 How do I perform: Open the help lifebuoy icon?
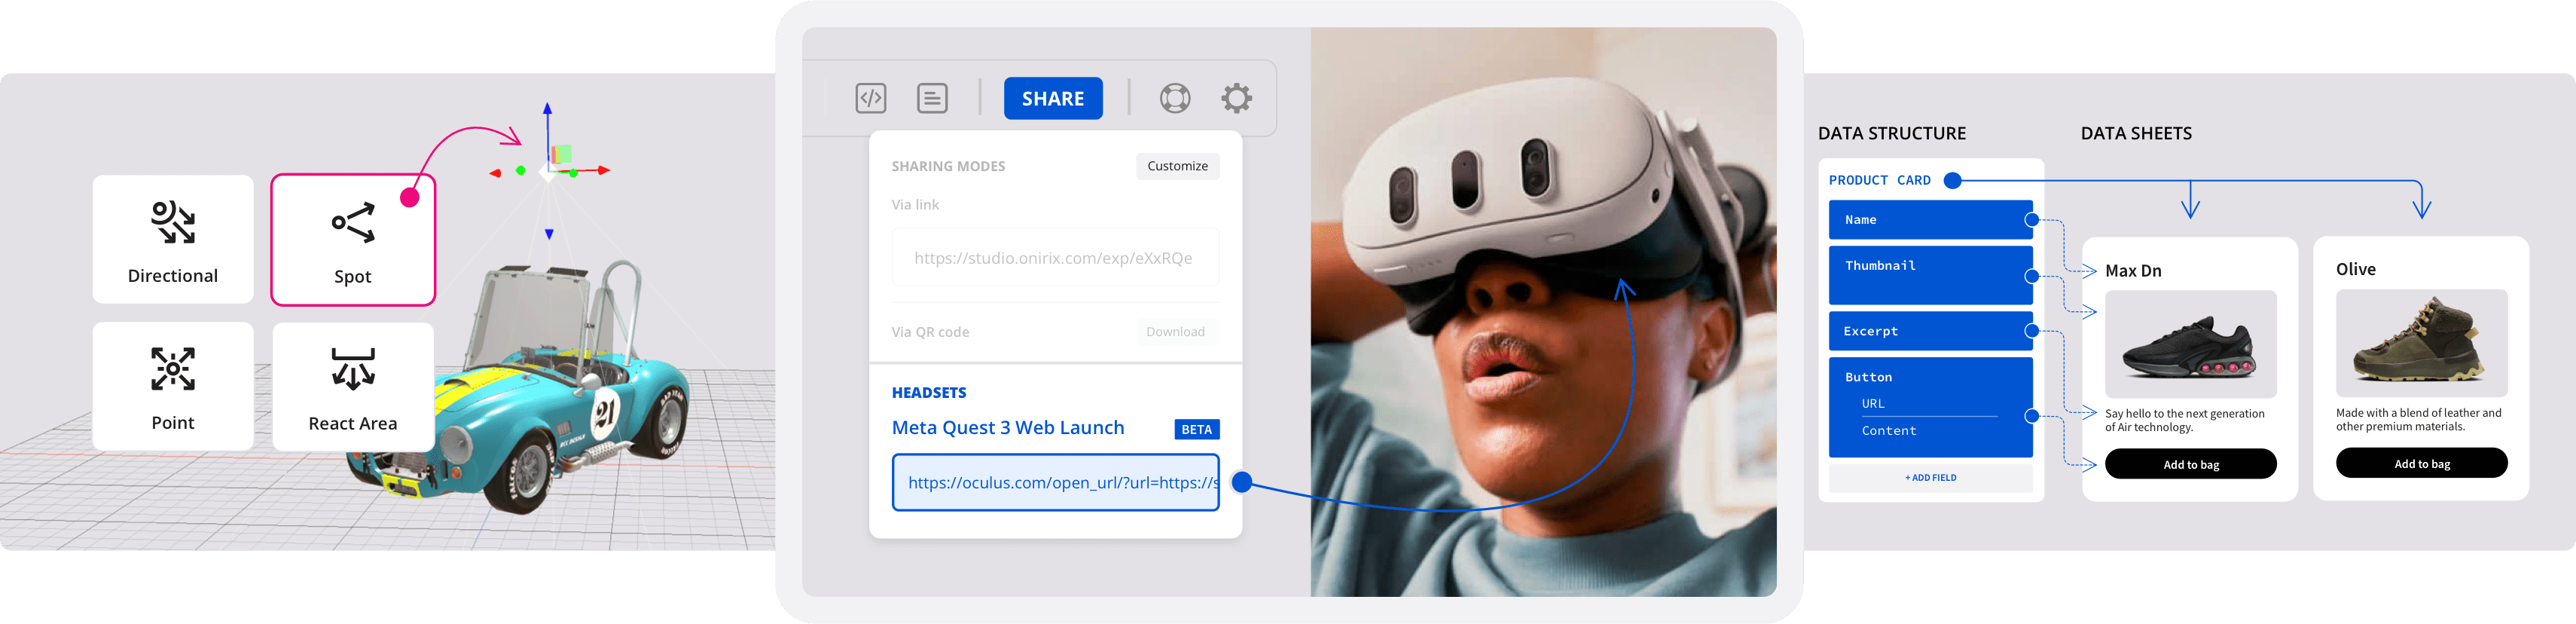[x=1174, y=98]
